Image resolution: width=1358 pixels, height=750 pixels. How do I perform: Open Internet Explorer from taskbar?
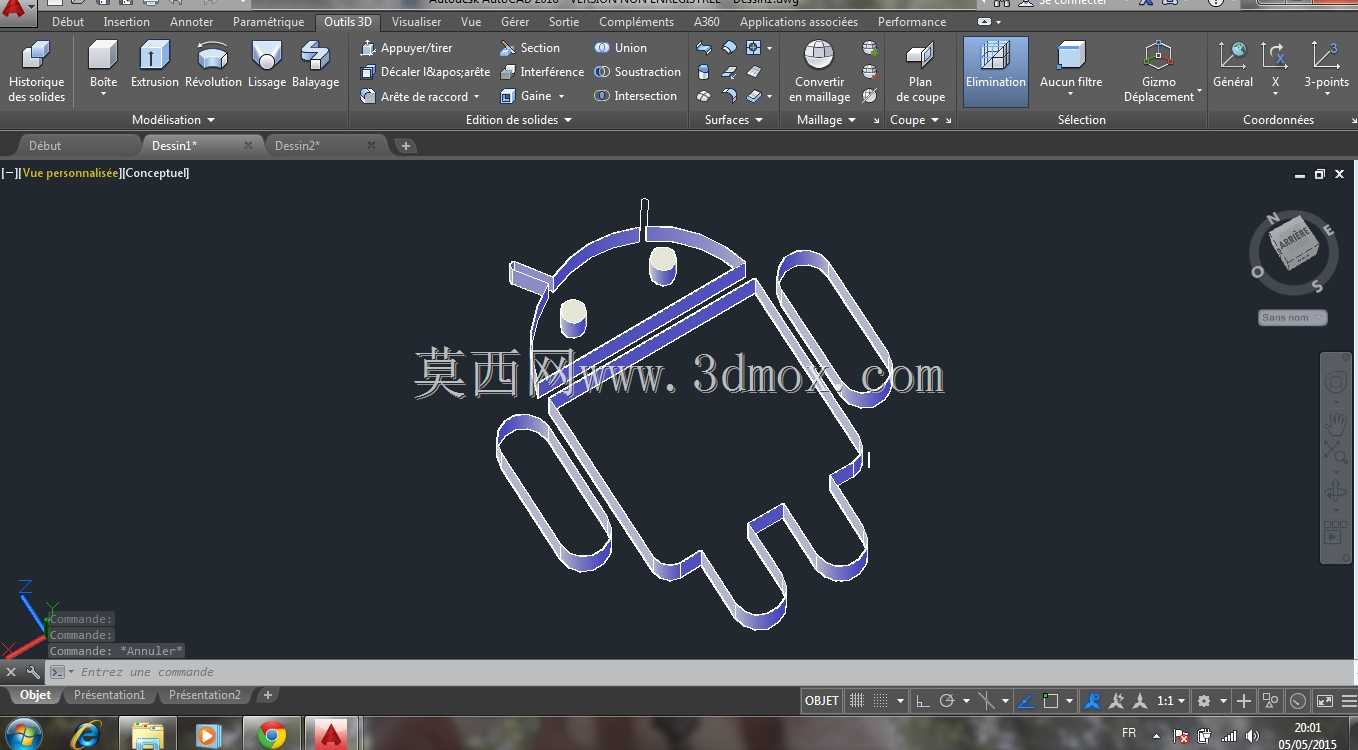coord(86,735)
